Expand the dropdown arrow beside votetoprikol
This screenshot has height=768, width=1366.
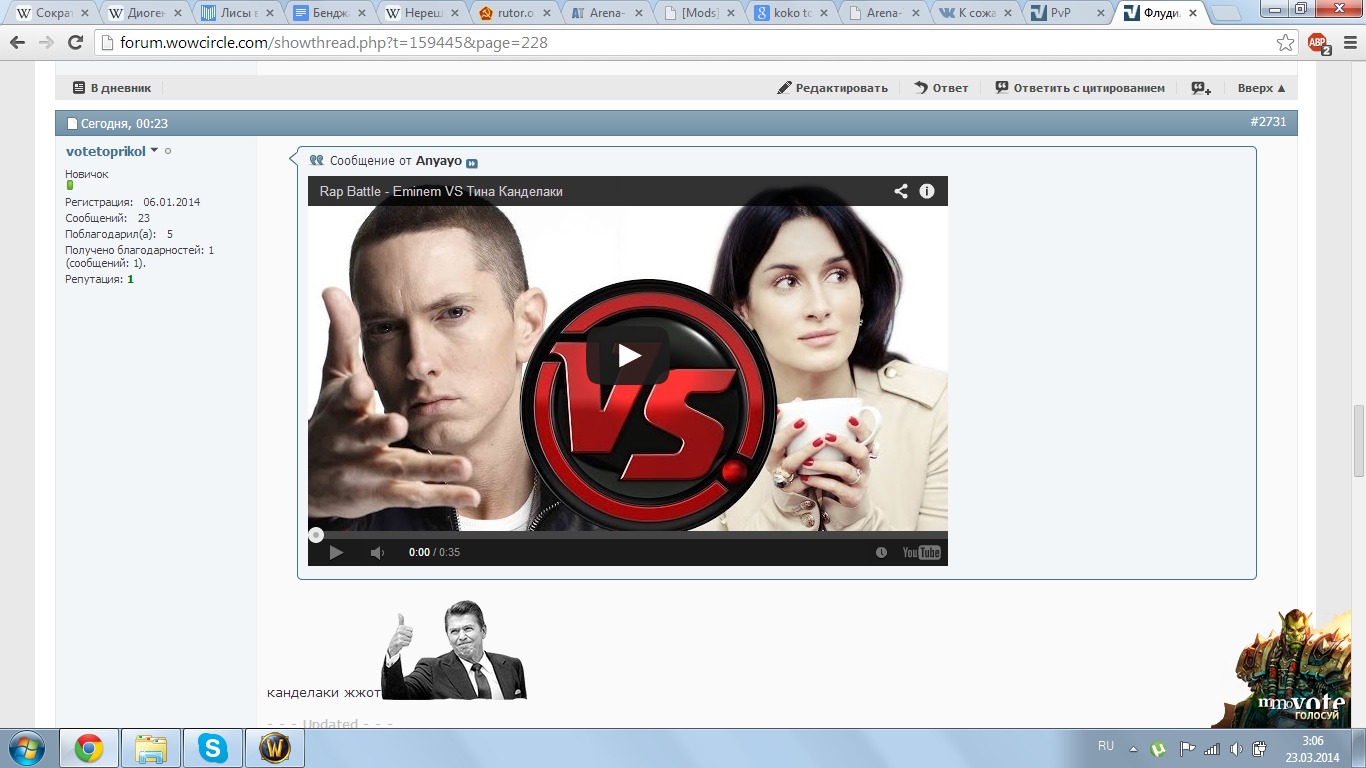coord(154,151)
